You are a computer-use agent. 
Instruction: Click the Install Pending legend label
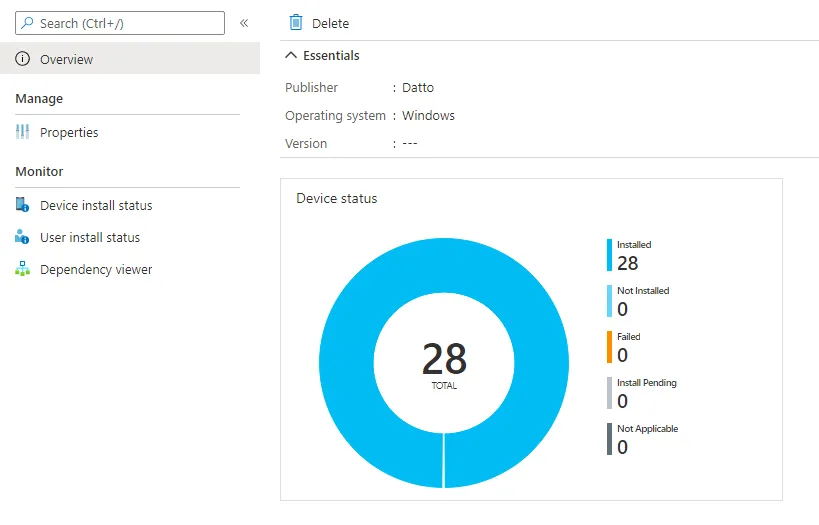647,383
